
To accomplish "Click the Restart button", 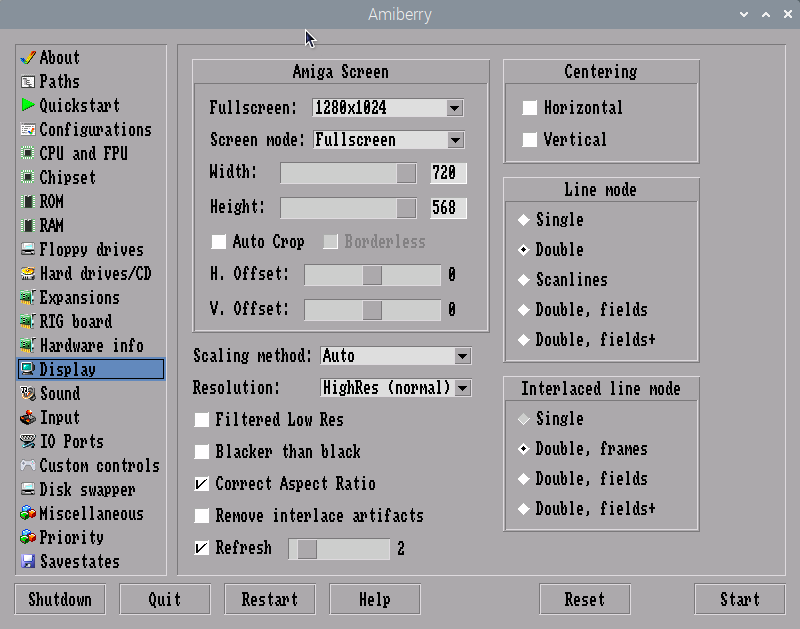I will click(270, 599).
